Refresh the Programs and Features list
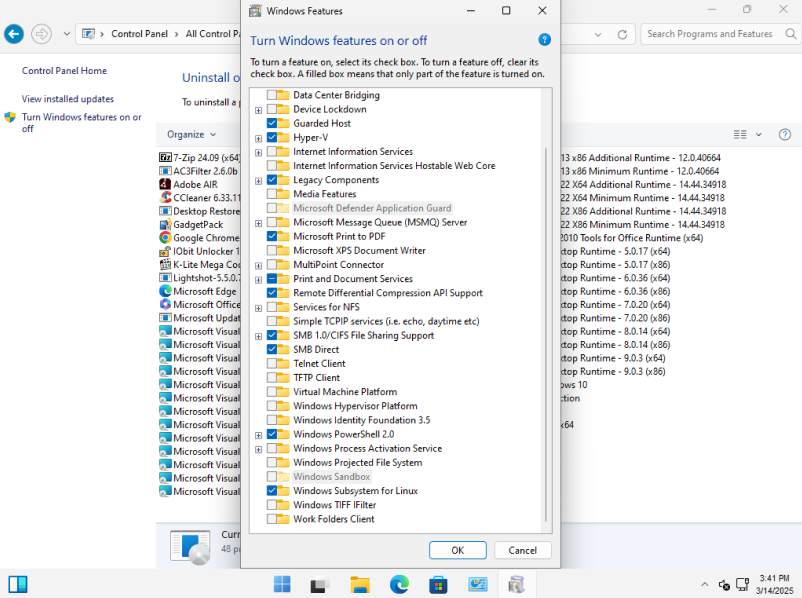 622,34
